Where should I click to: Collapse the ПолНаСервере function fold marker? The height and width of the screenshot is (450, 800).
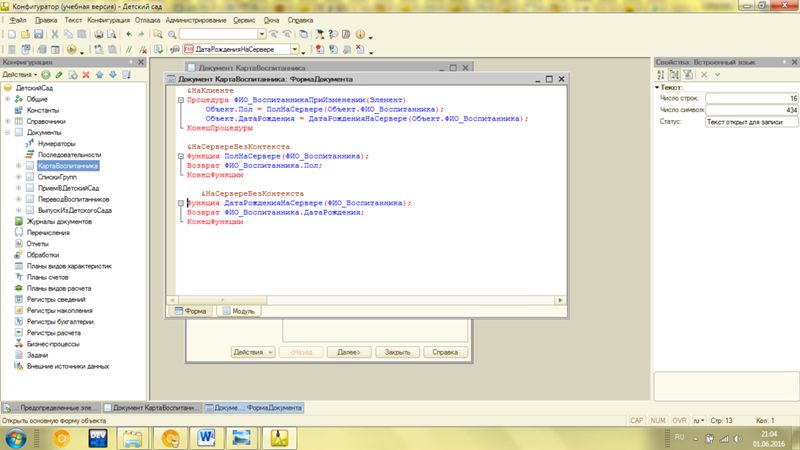(x=181, y=156)
